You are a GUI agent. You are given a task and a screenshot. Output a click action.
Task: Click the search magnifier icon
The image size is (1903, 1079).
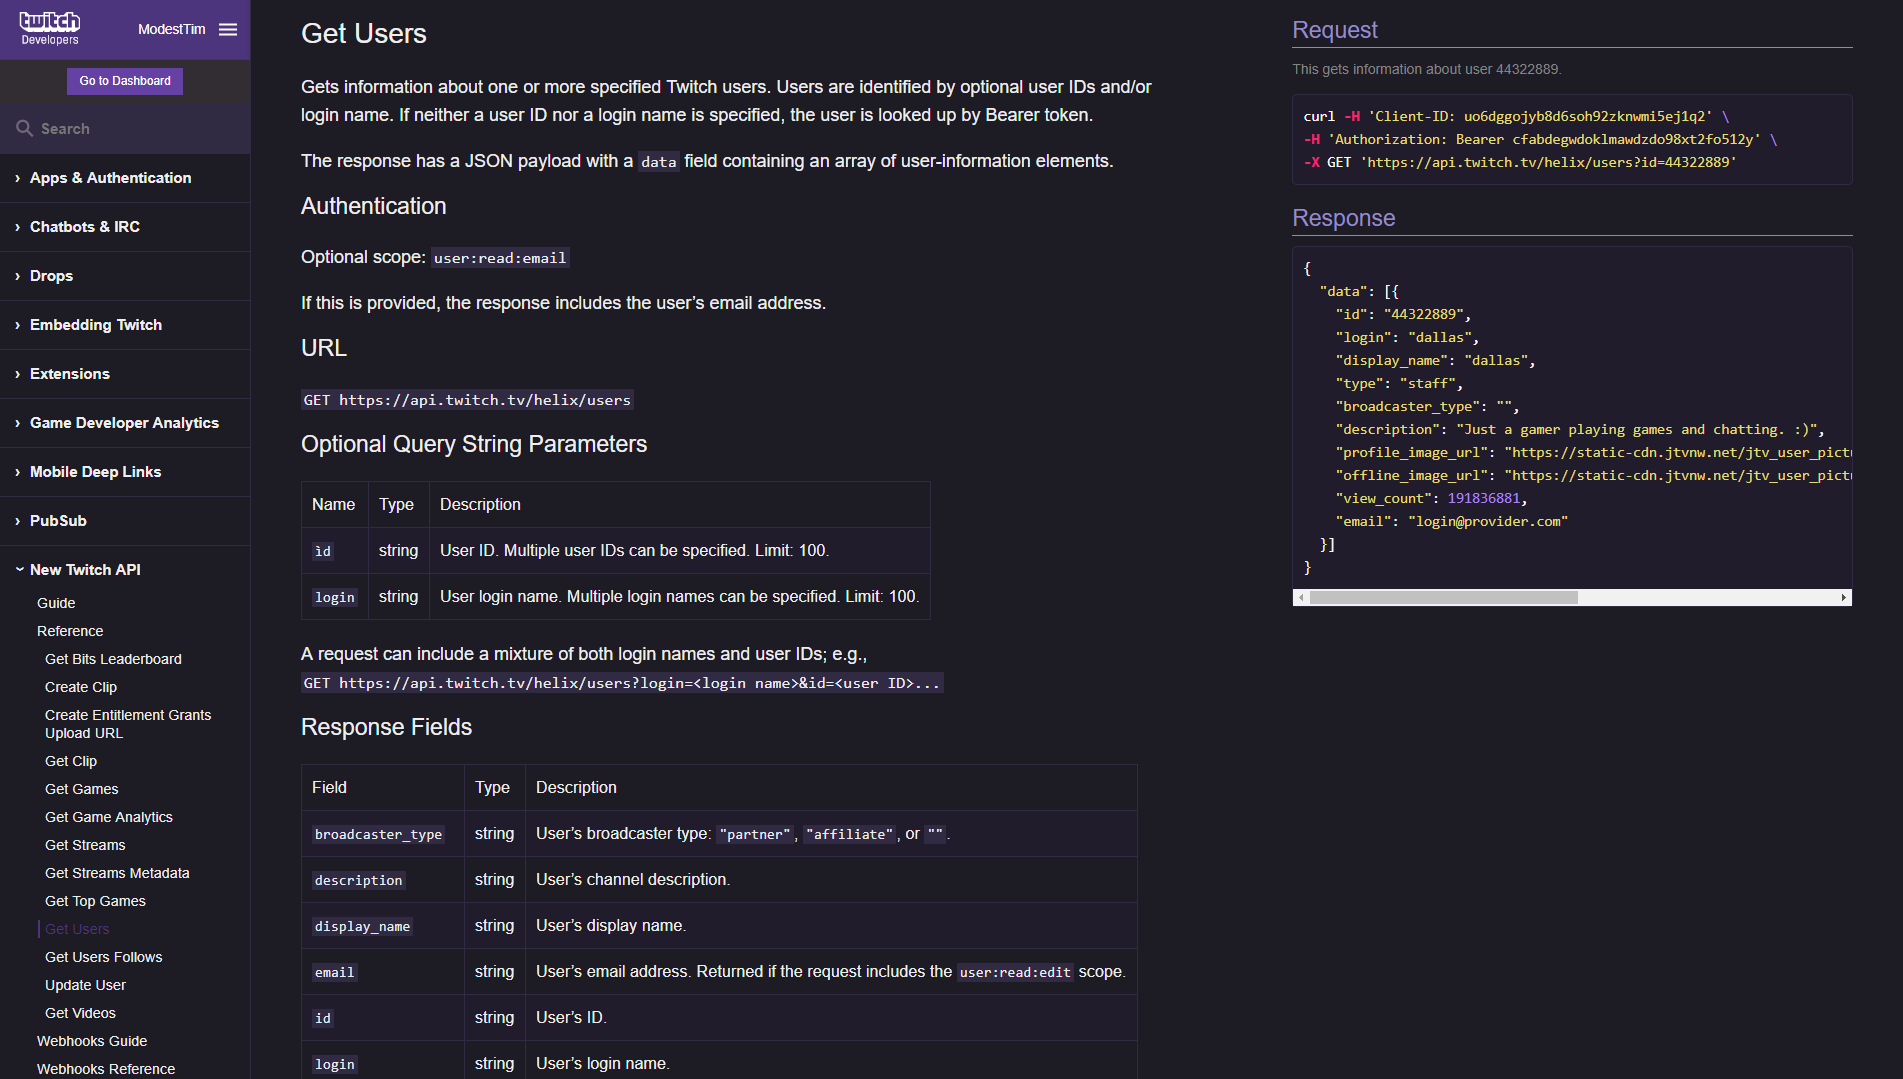pos(25,128)
